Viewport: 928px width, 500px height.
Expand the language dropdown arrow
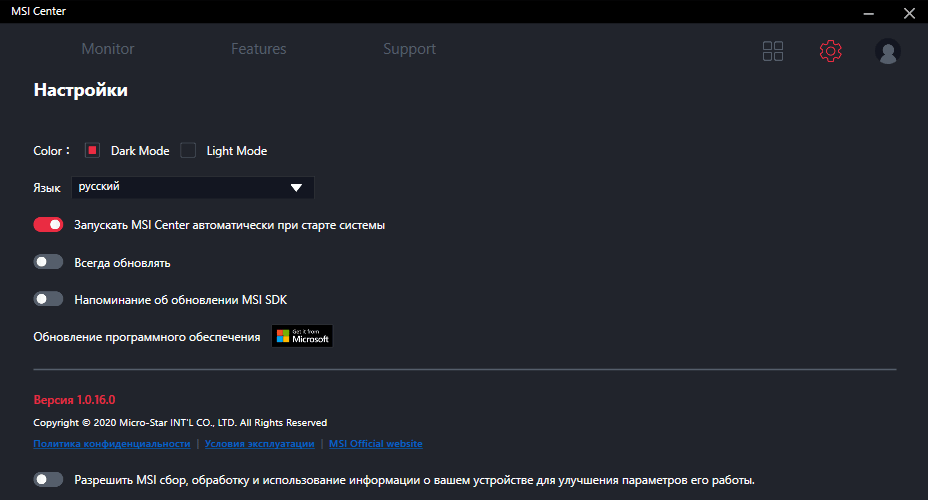(296, 187)
